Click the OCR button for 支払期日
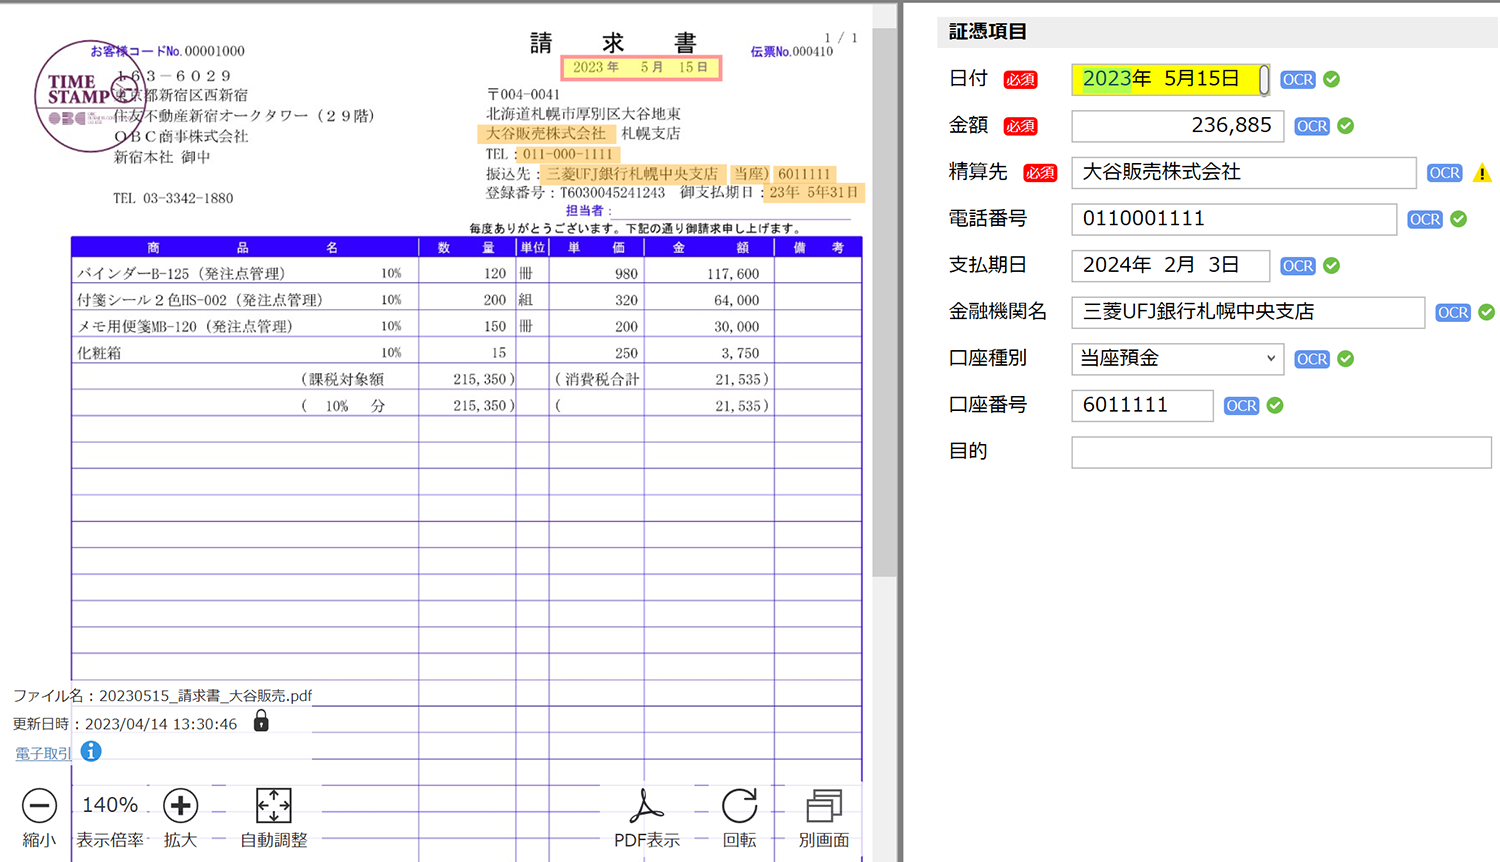Image resolution: width=1500 pixels, height=862 pixels. (1298, 266)
